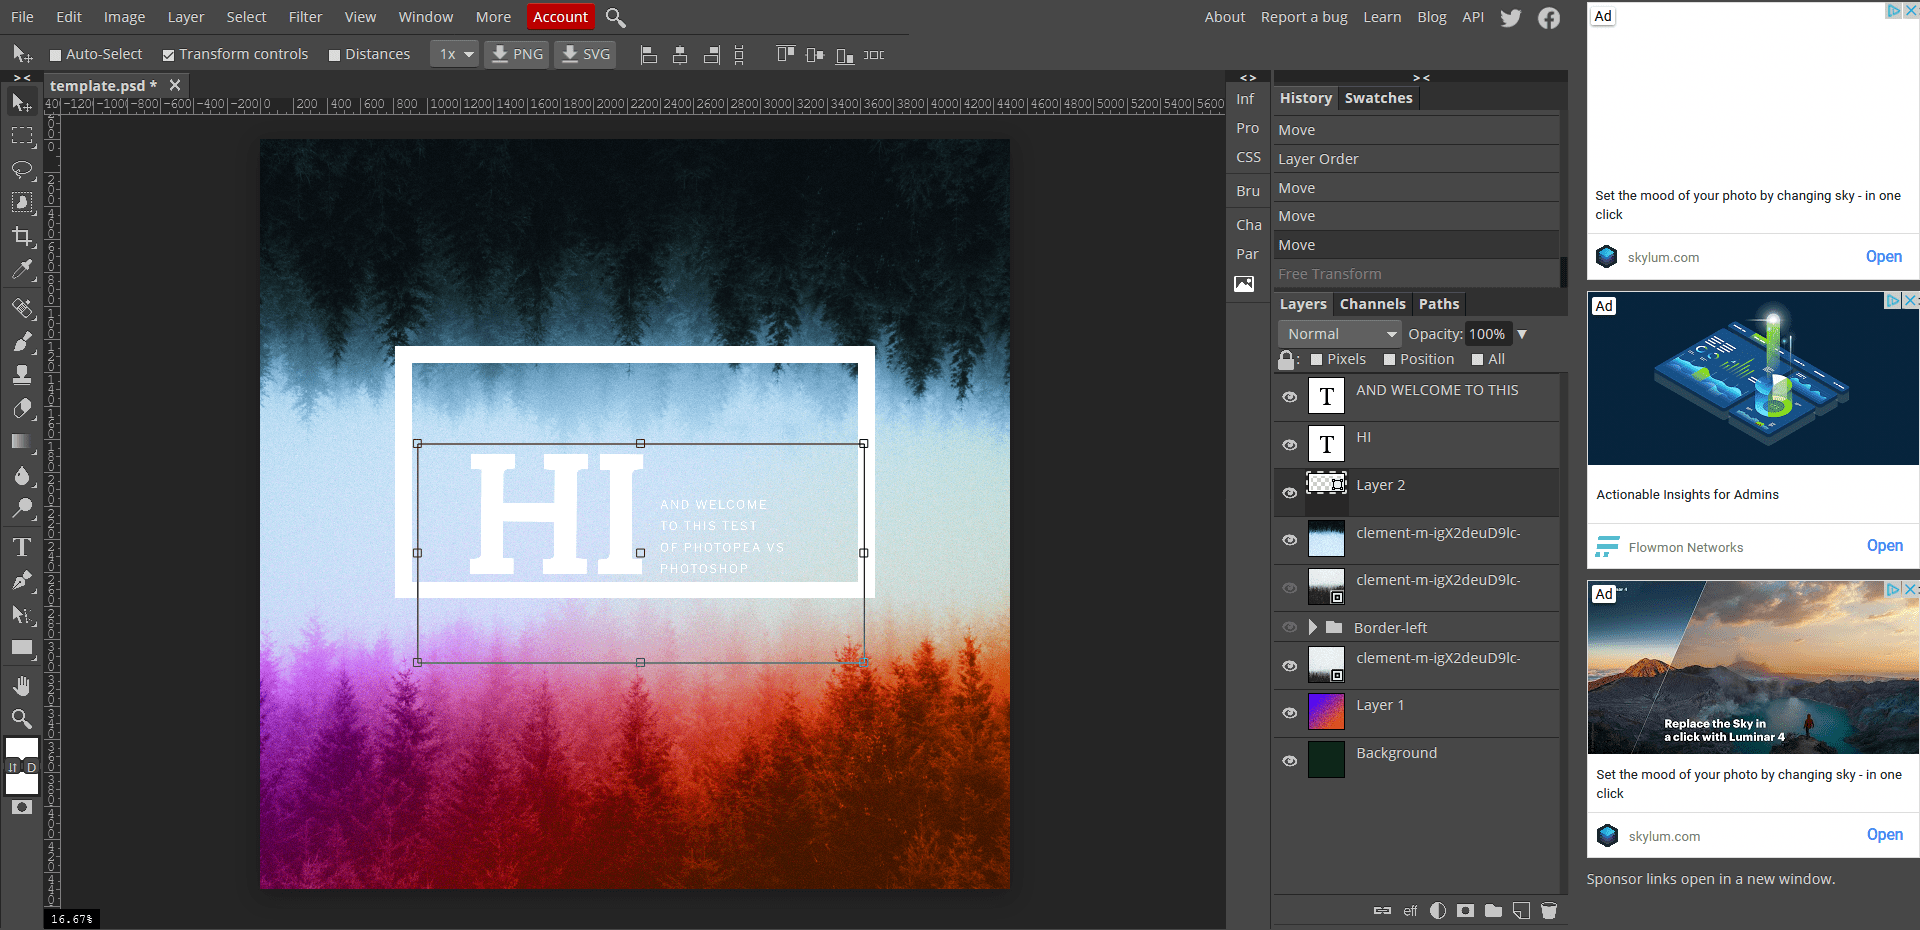
Task: Click the Report a bug link
Action: tap(1303, 16)
